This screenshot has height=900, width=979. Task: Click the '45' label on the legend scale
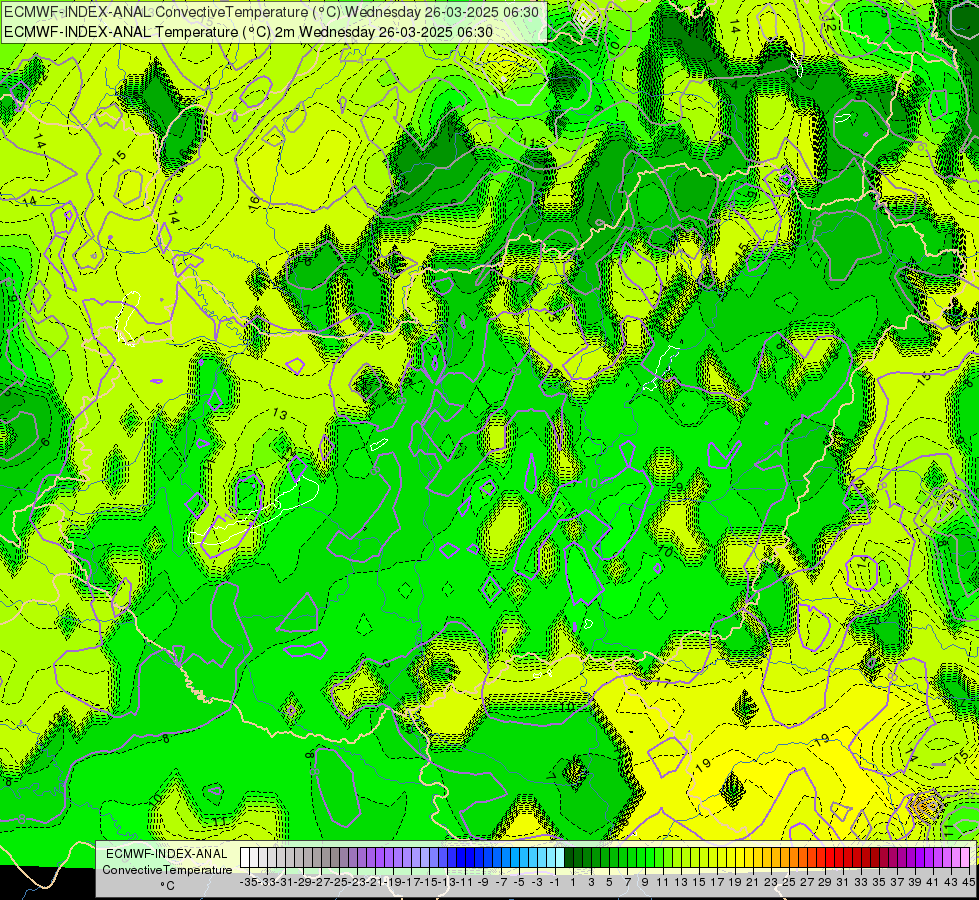point(968,882)
